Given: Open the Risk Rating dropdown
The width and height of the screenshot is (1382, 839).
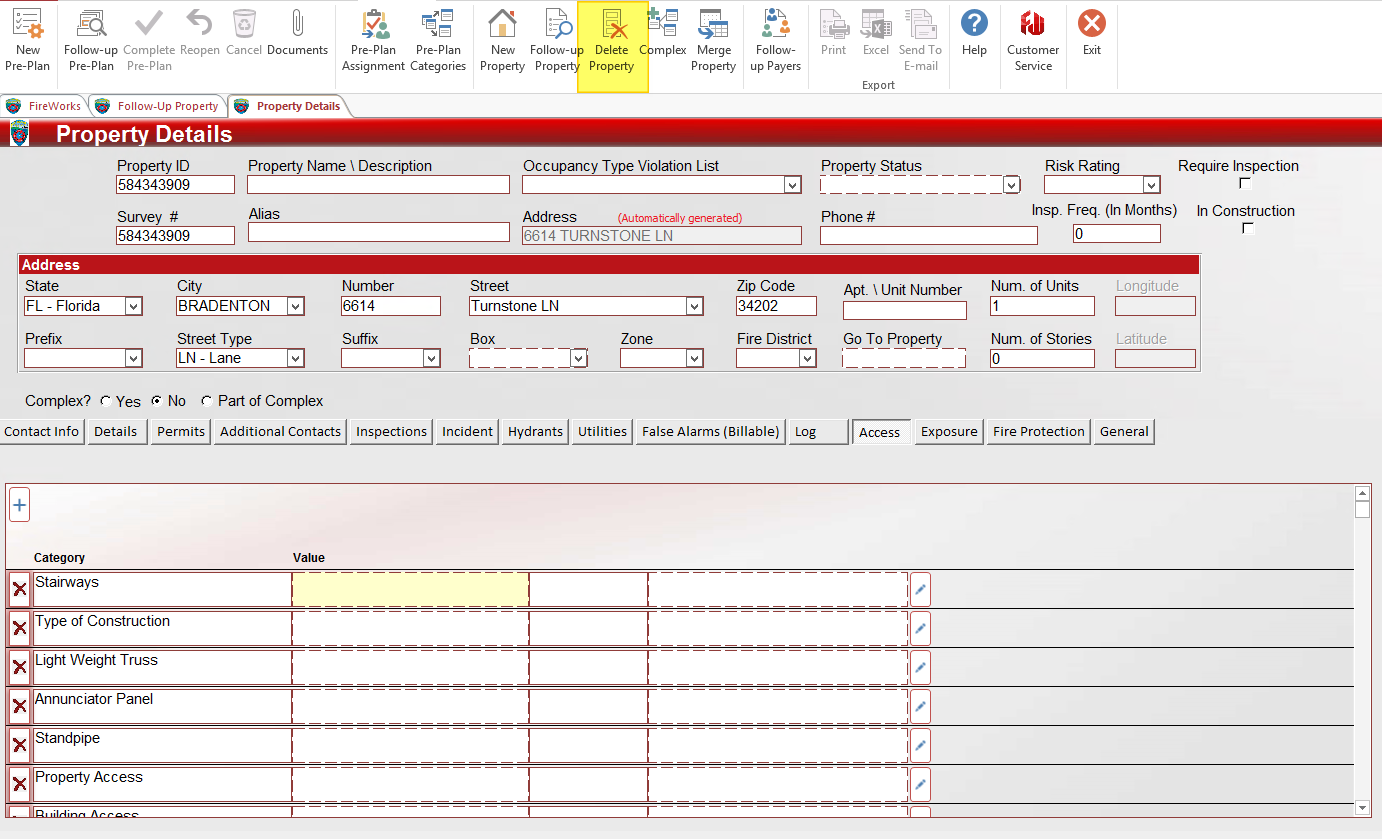Looking at the screenshot, I should (x=1151, y=185).
